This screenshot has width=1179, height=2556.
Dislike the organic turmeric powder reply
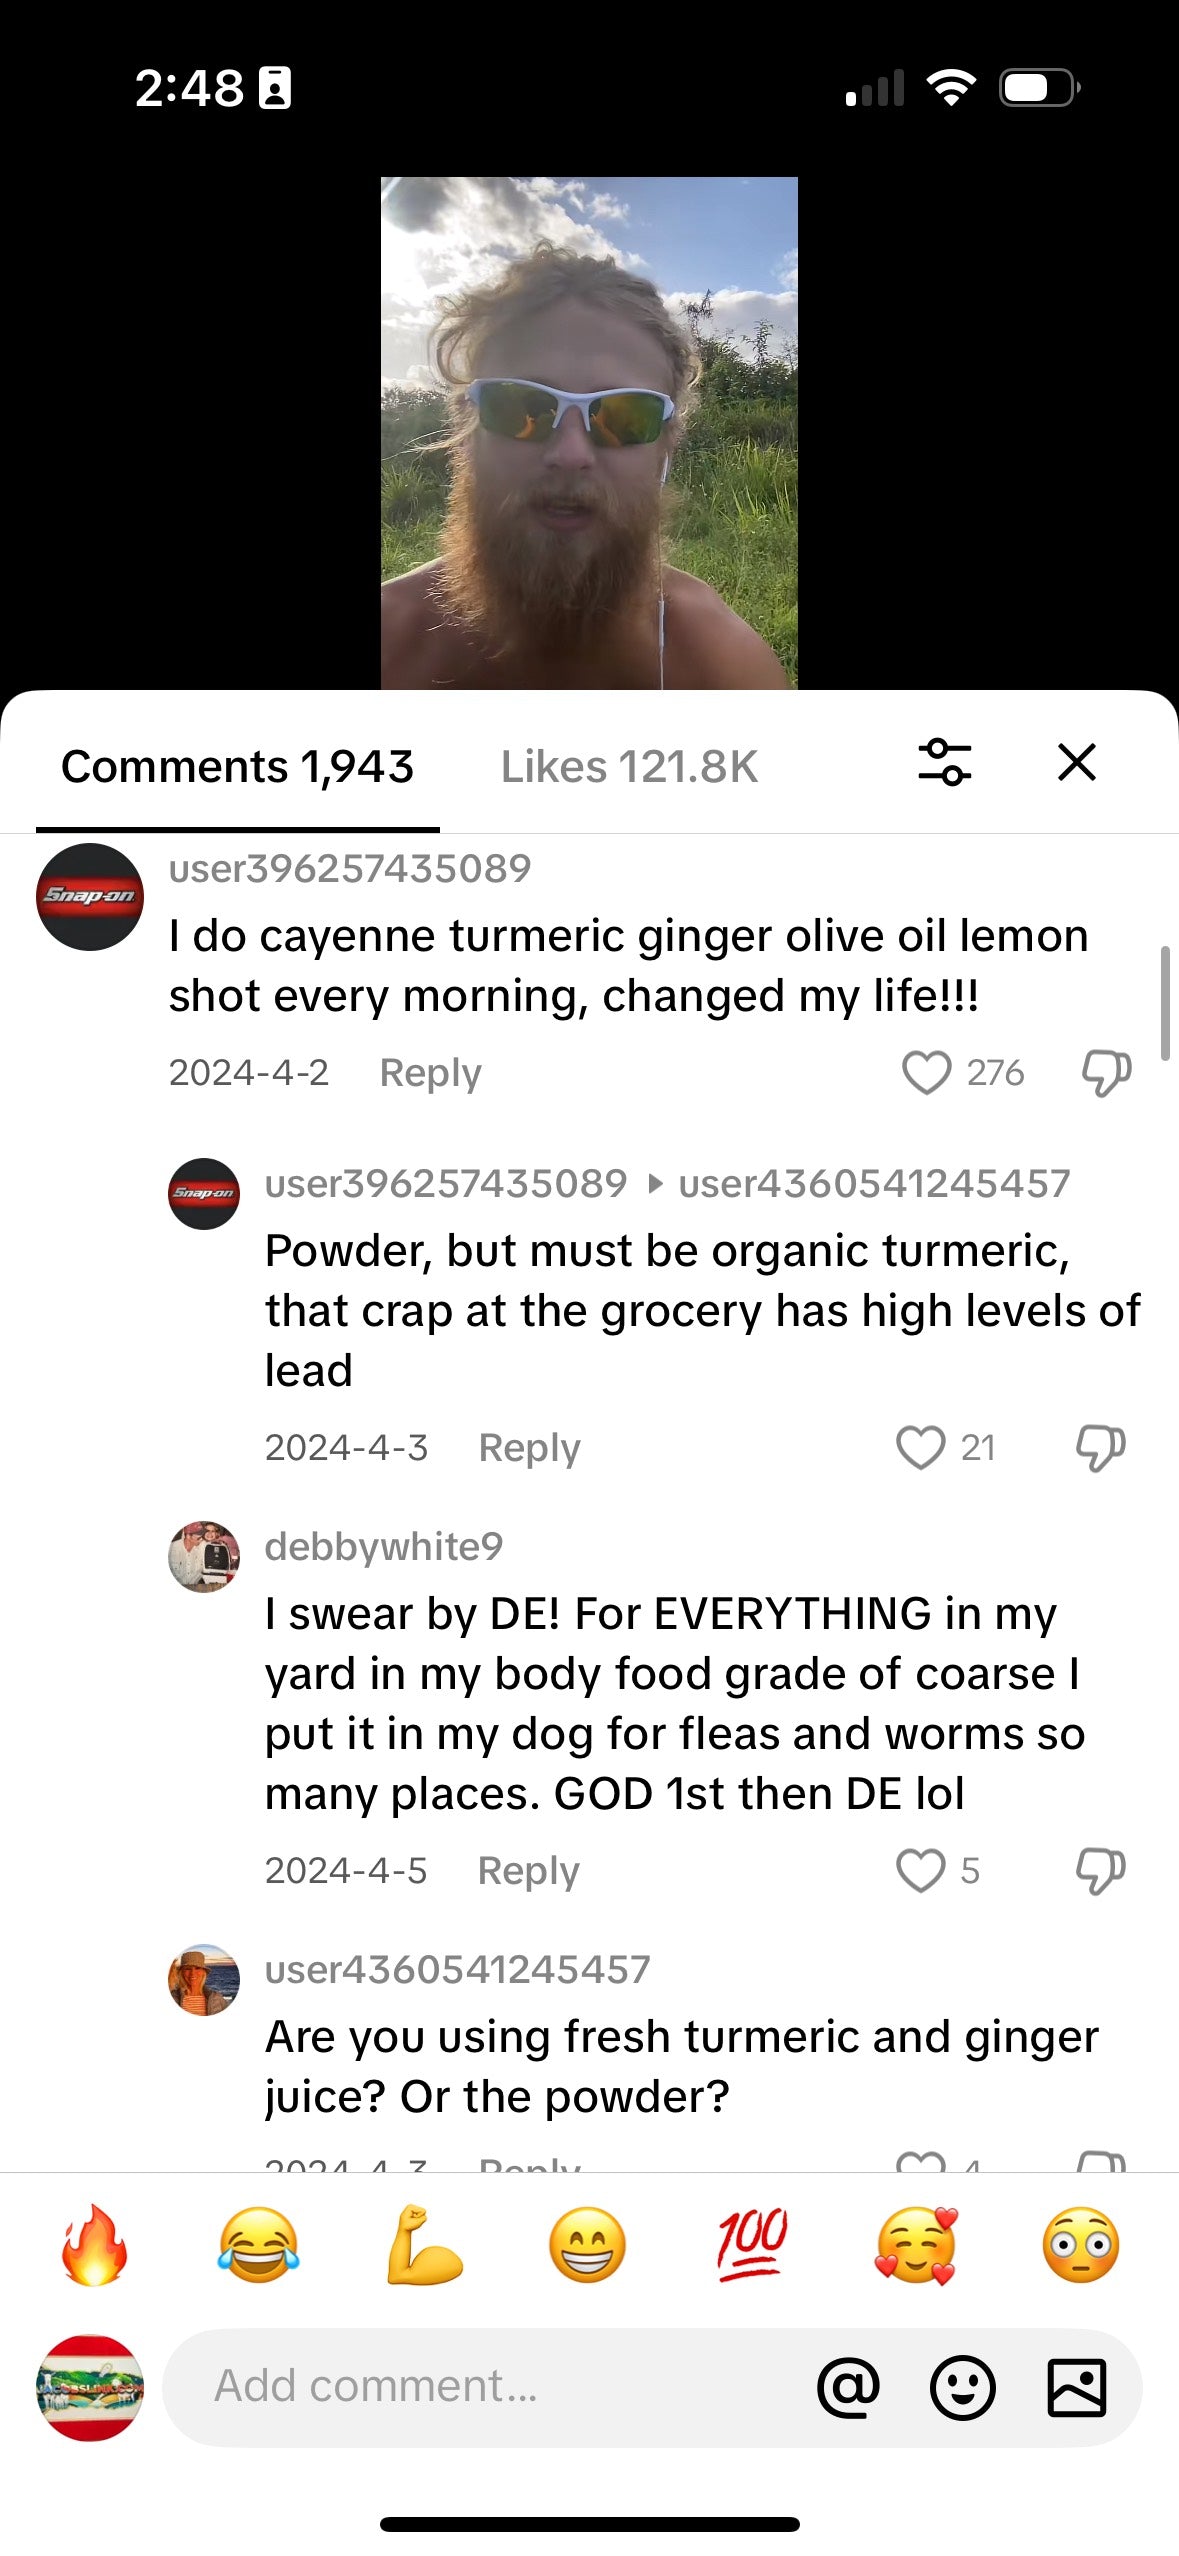pyautogui.click(x=1100, y=1448)
